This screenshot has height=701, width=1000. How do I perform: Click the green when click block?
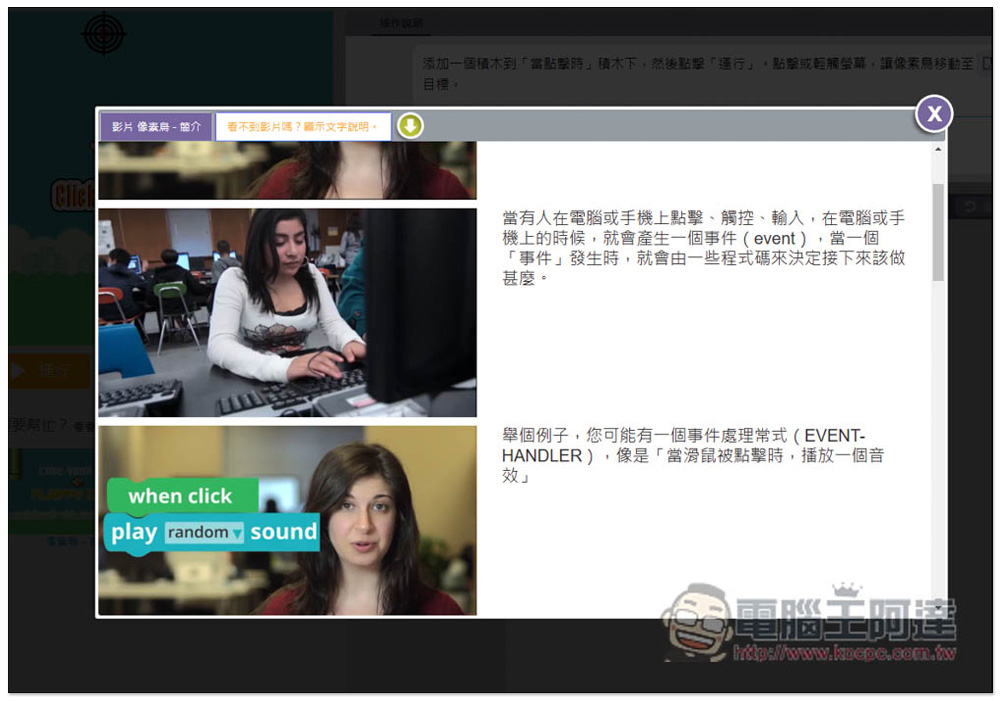click(180, 496)
